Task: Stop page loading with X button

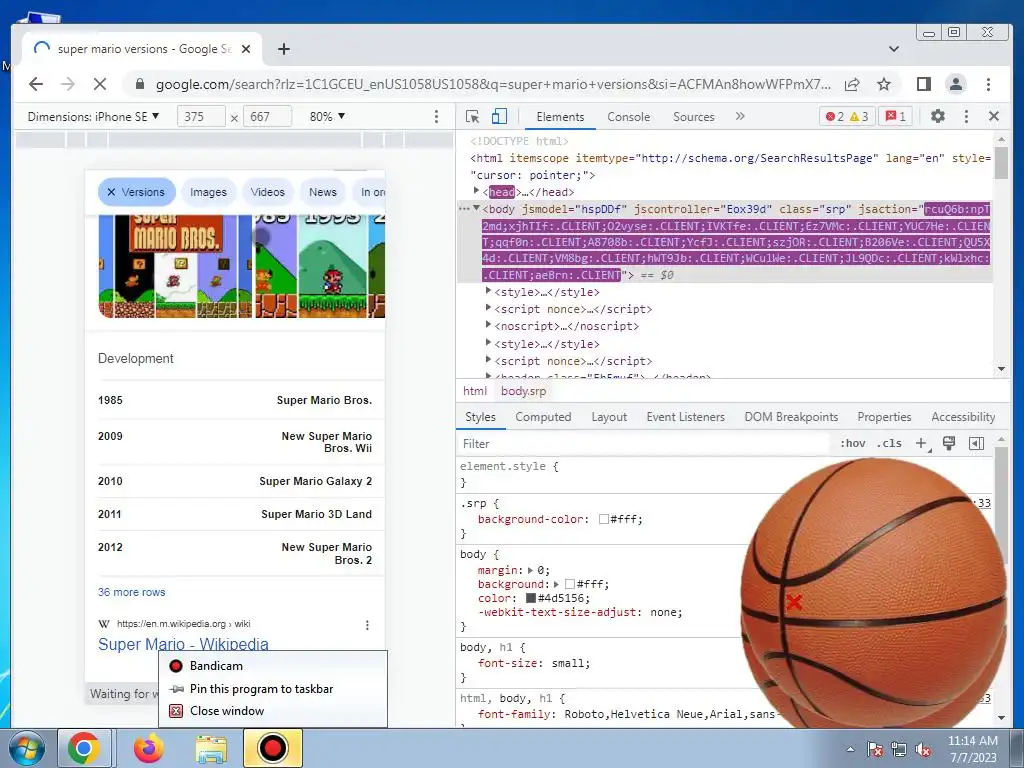Action: point(99,84)
